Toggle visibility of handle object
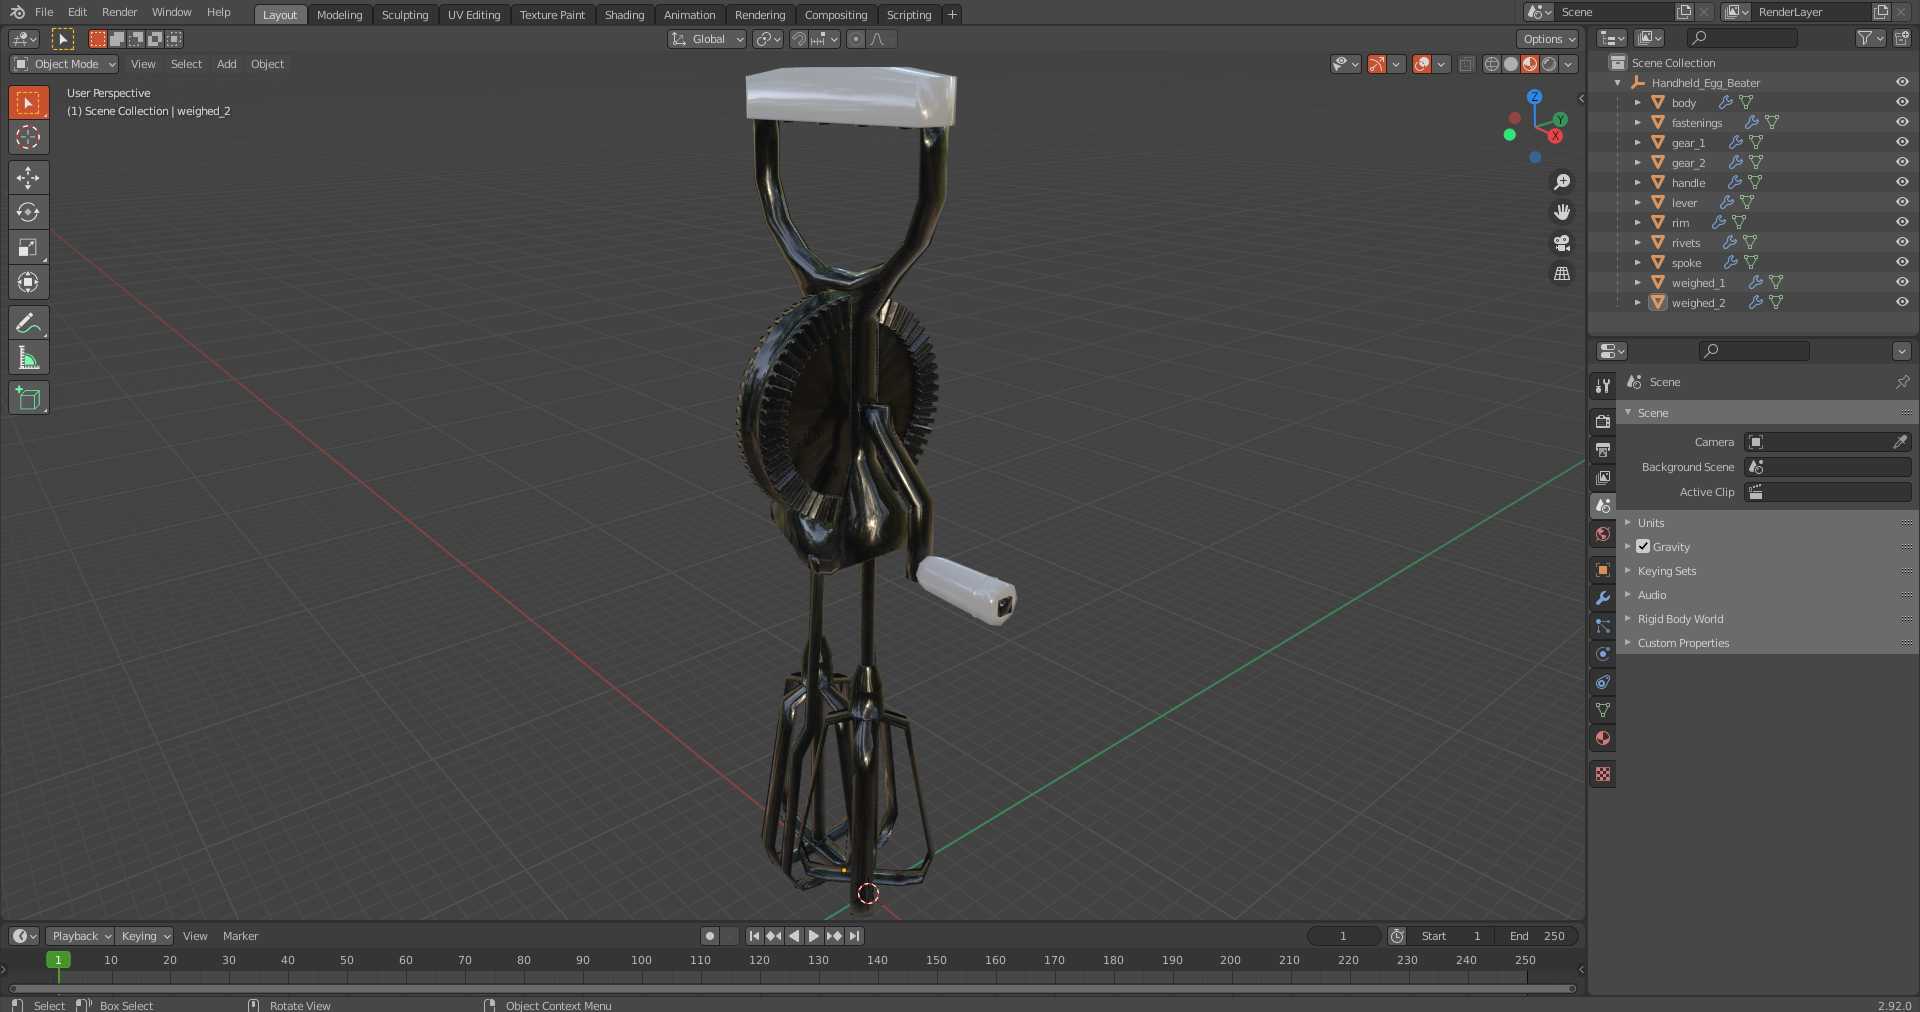This screenshot has height=1012, width=1920. (1901, 183)
